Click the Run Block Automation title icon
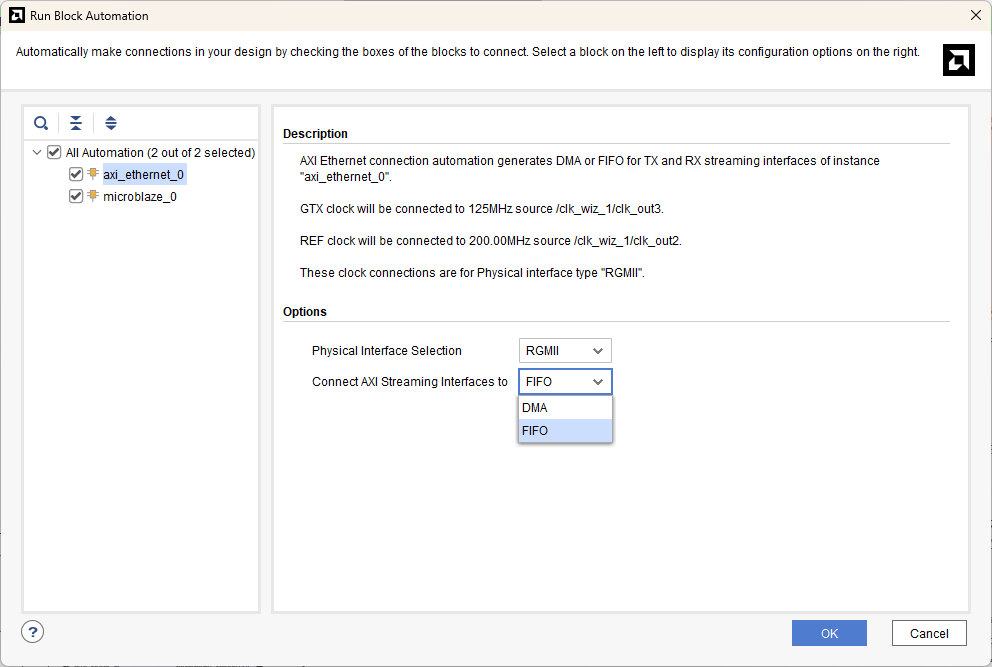Viewport: 992px width, 667px height. [x=17, y=15]
